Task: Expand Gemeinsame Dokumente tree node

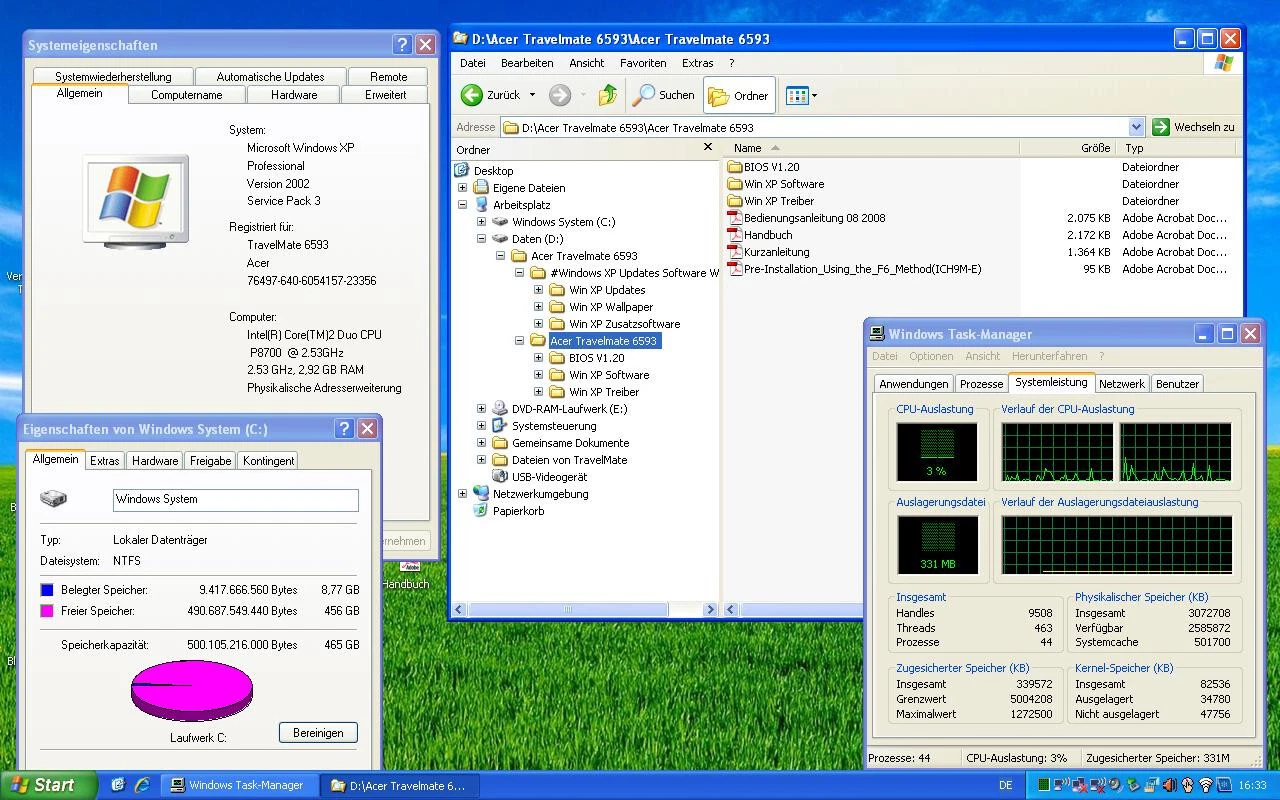Action: click(481, 443)
